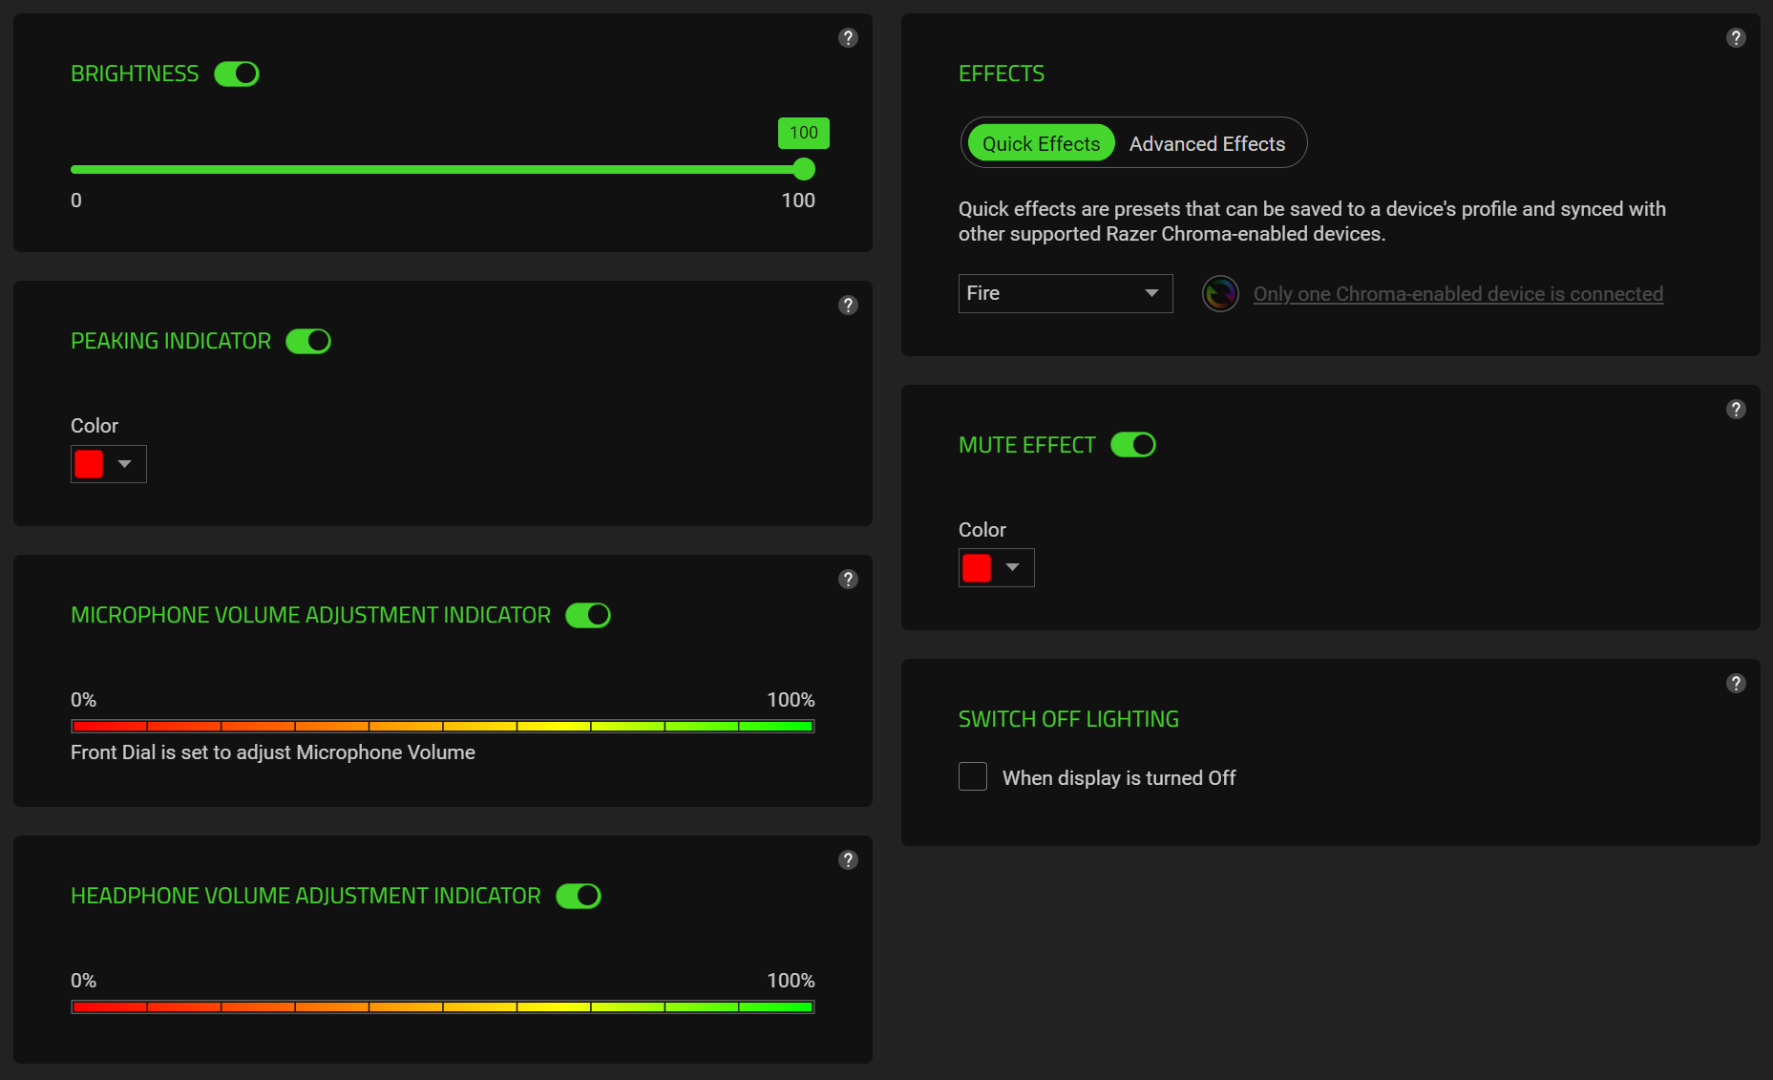The width and height of the screenshot is (1773, 1080).
Task: Click 'Only one Chroma-enabled device is connected' link
Action: point(1458,294)
